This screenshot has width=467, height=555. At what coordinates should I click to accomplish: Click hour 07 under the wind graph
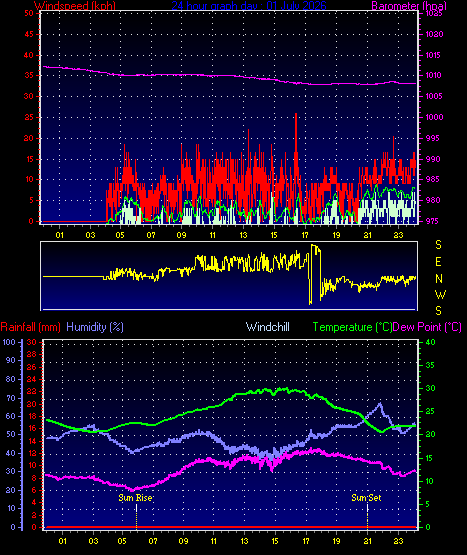tap(151, 235)
